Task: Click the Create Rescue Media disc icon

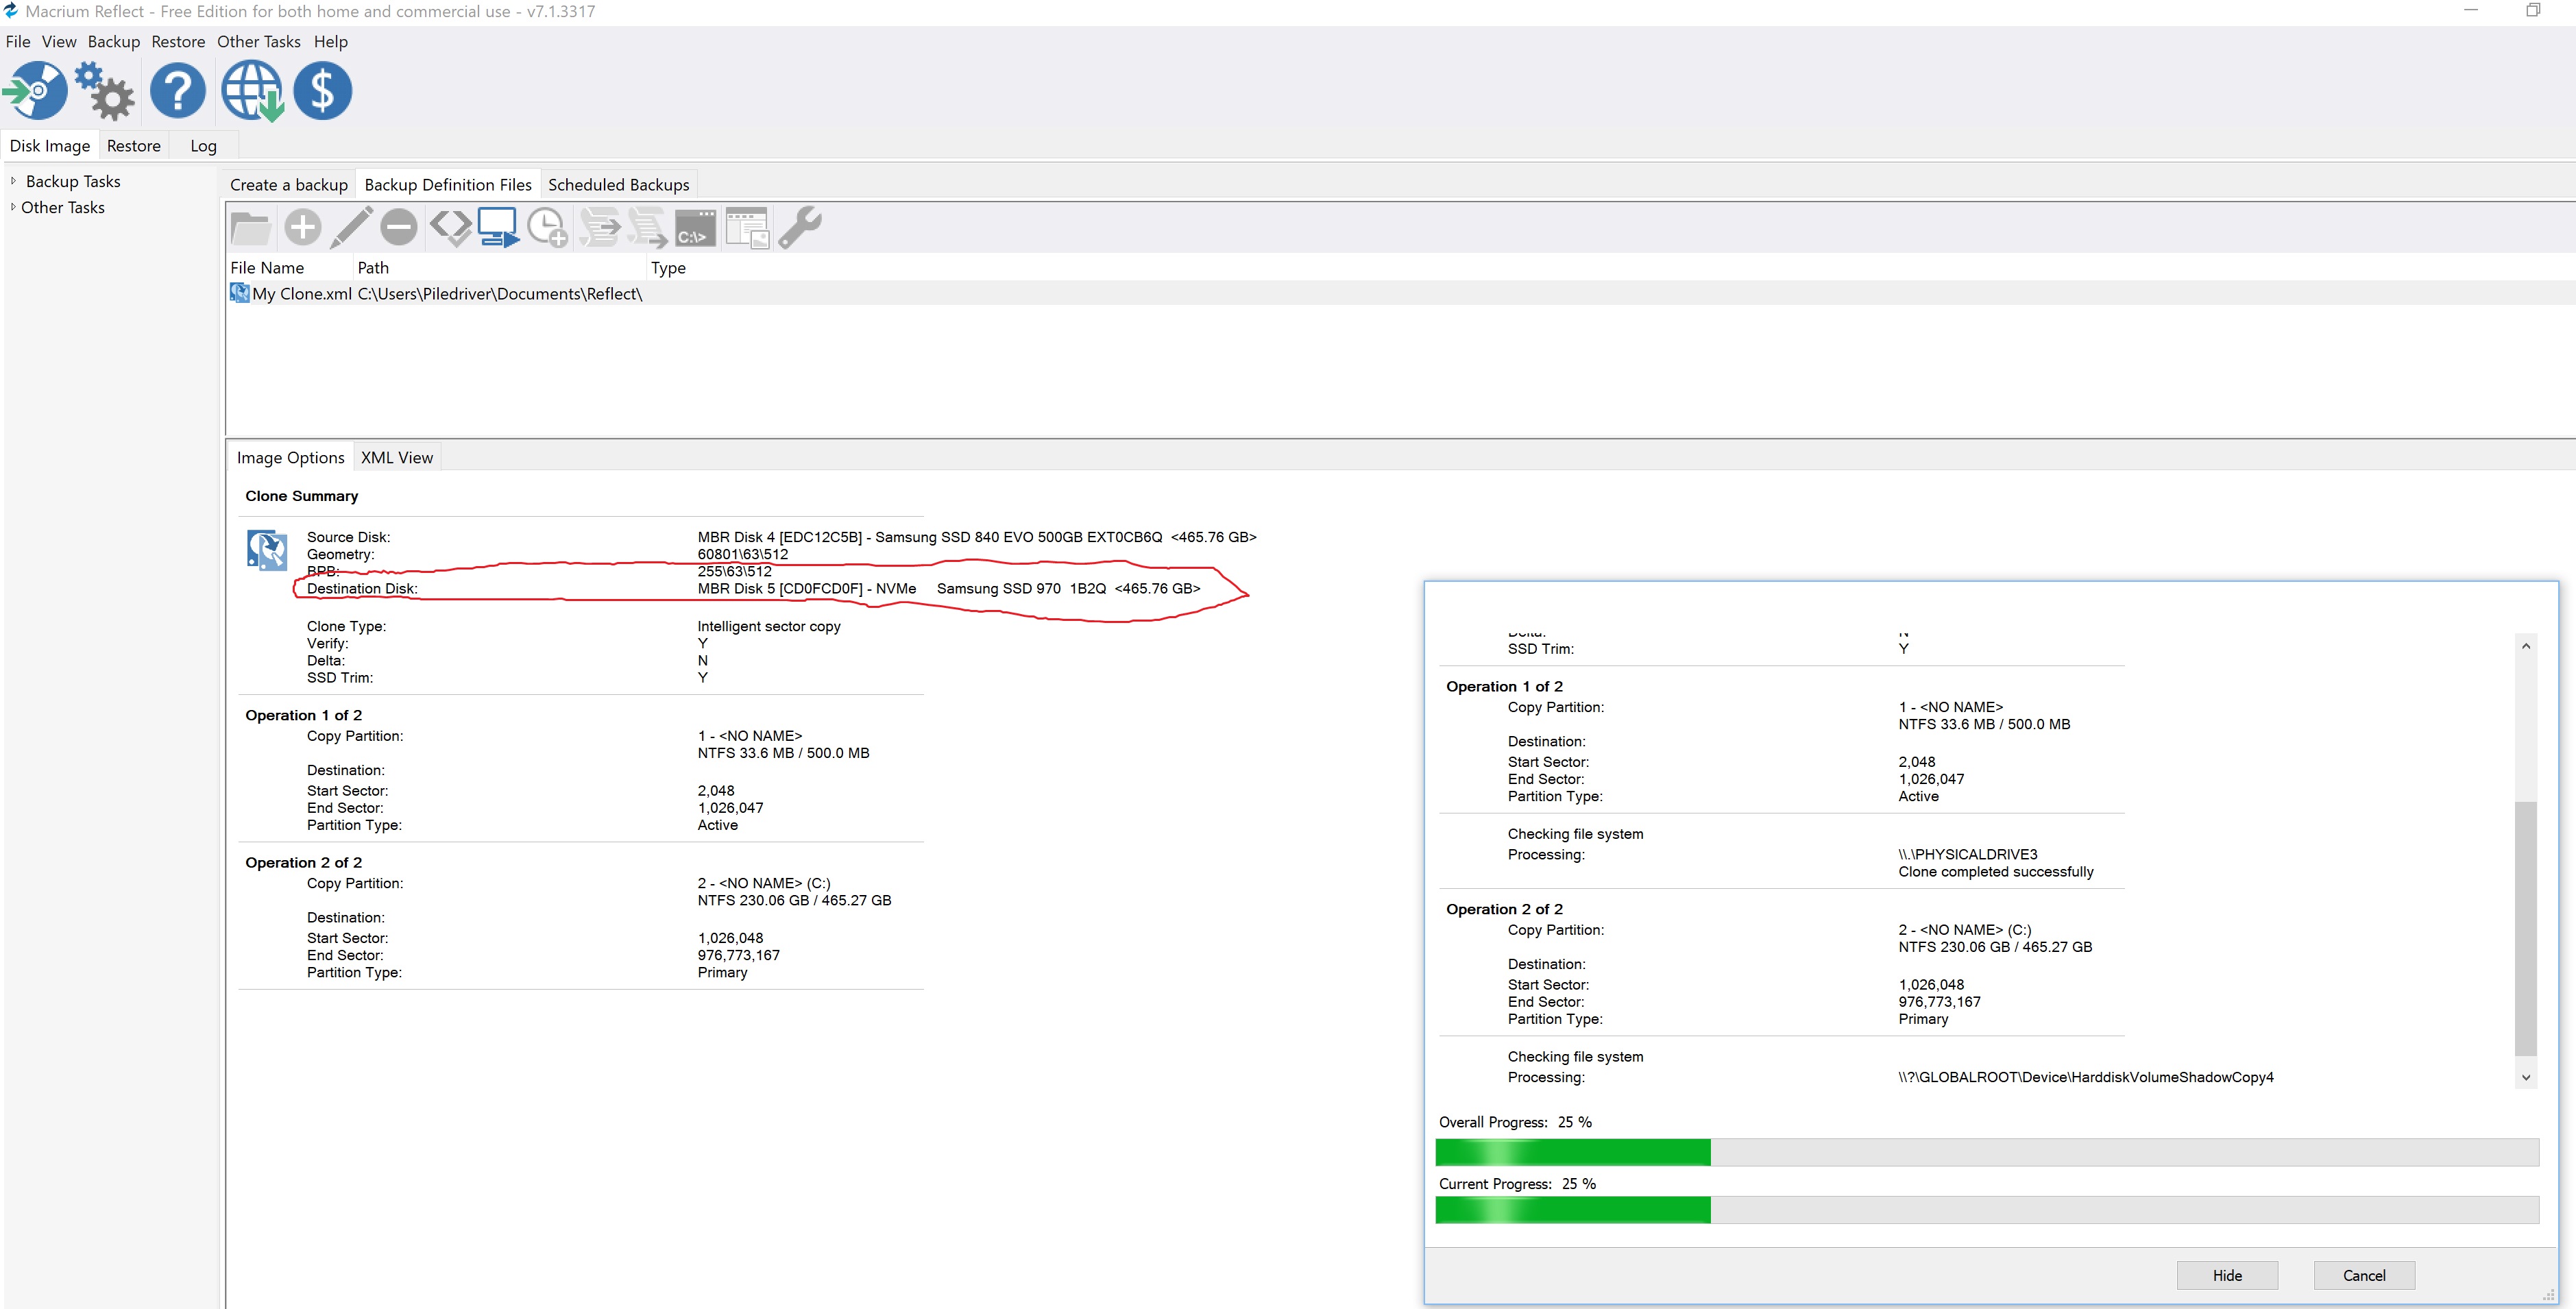Action: [36, 91]
